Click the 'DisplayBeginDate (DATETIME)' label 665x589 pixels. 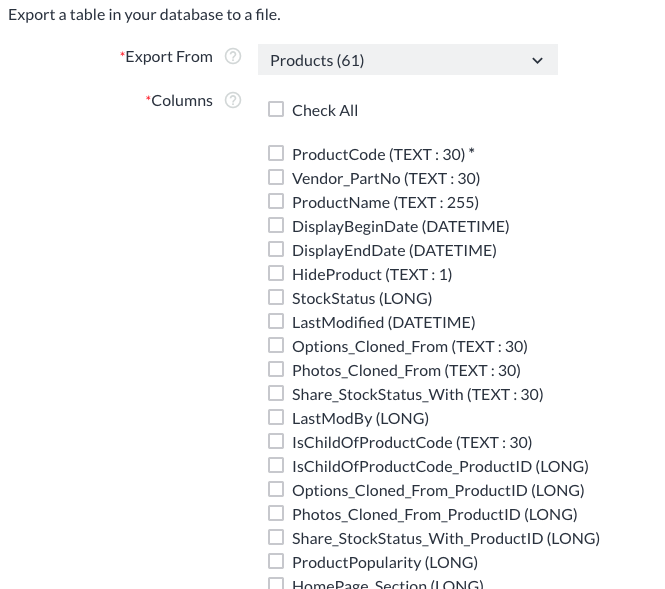tap(401, 226)
